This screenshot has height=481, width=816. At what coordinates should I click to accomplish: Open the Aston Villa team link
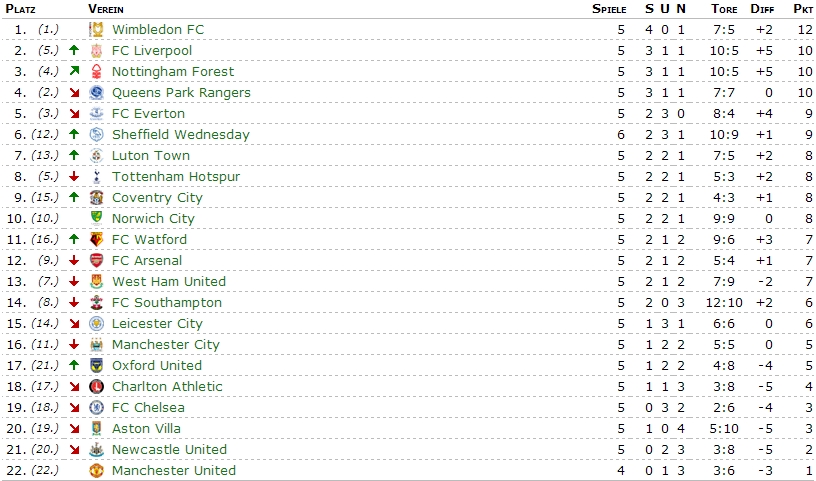click(146, 428)
